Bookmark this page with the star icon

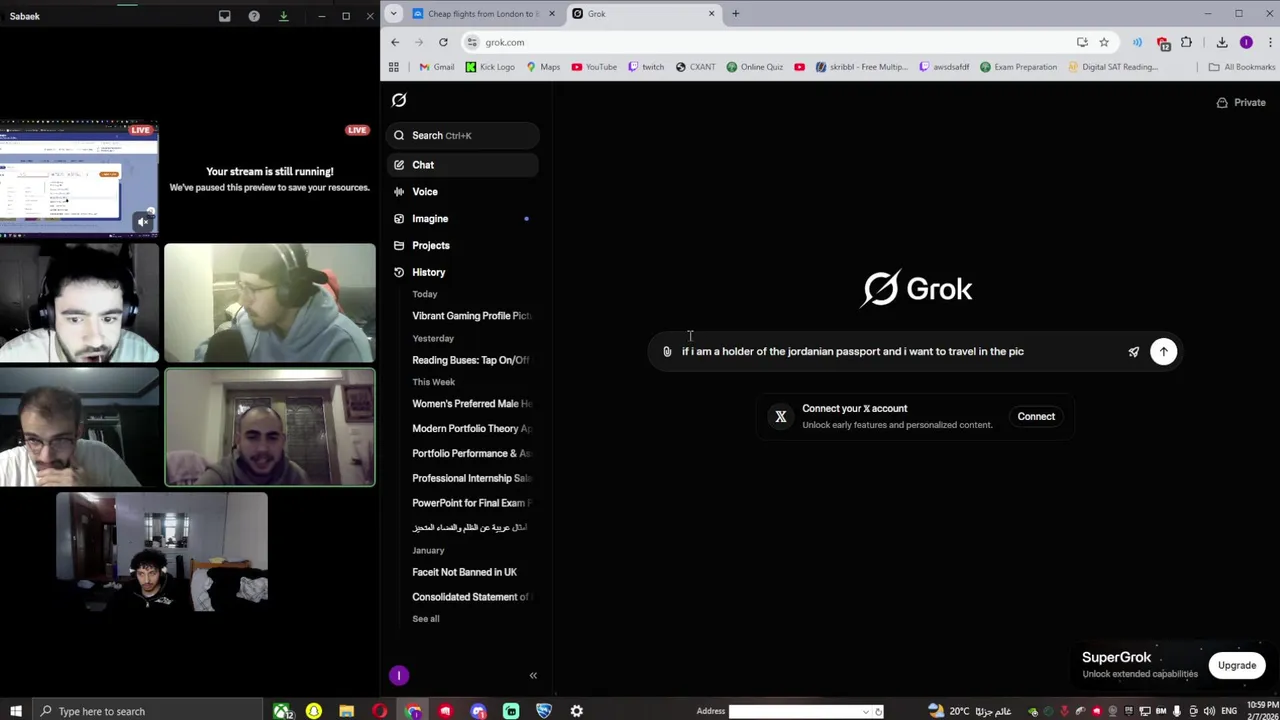pos(1104,43)
